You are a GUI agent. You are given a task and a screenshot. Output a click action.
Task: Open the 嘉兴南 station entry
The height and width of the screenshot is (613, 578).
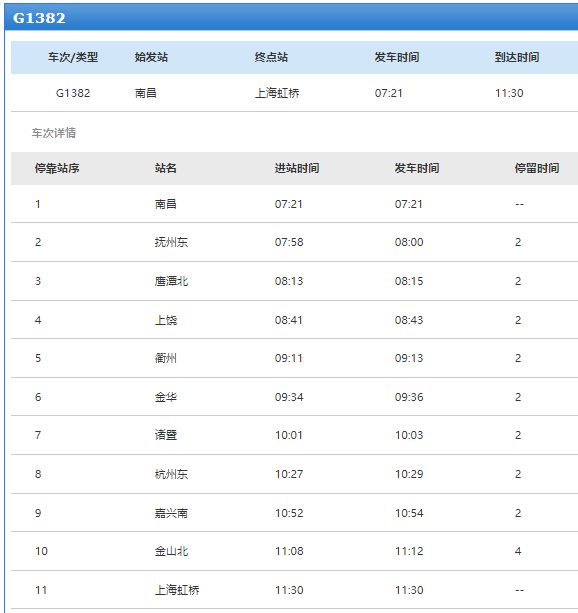171,513
